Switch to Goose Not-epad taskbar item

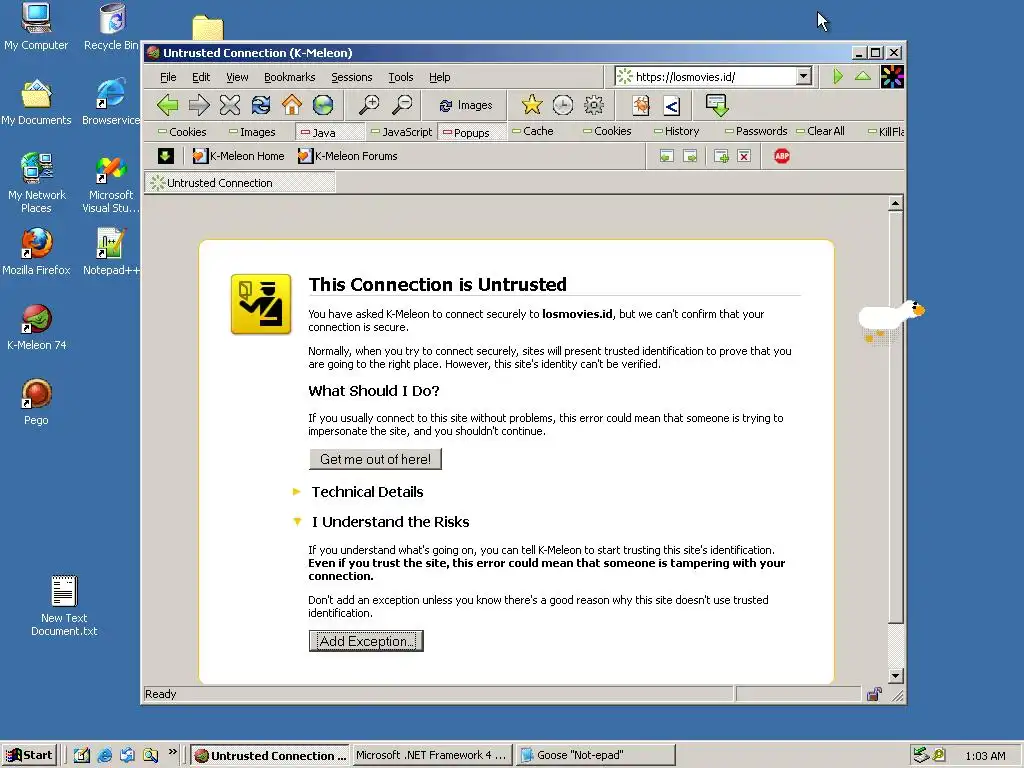coord(594,756)
